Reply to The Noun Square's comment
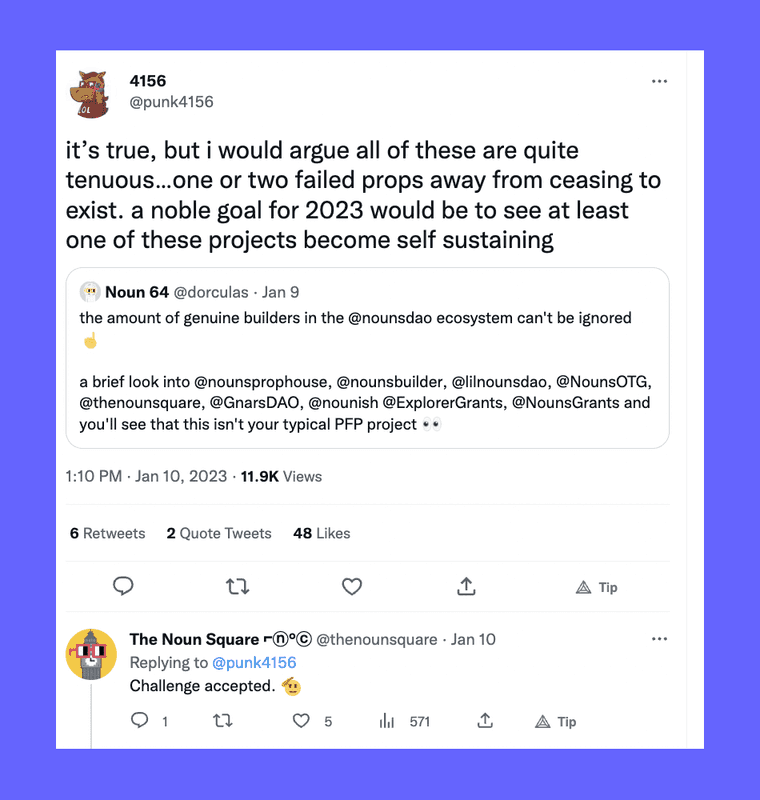The width and height of the screenshot is (760, 800). click(140, 720)
